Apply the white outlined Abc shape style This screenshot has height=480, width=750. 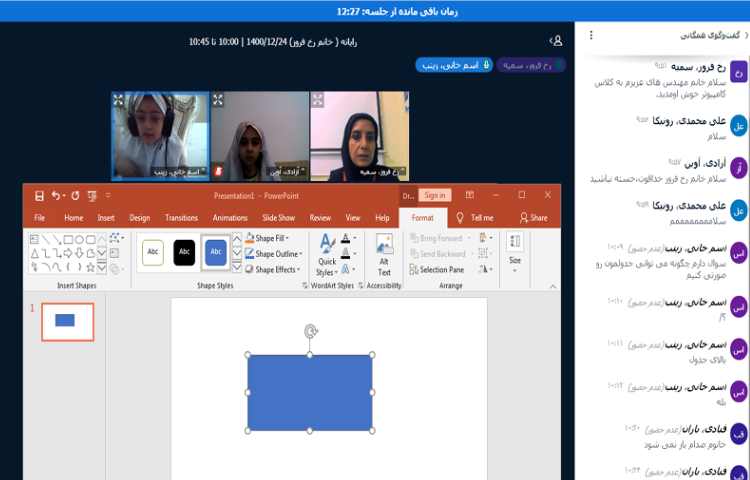pos(153,252)
